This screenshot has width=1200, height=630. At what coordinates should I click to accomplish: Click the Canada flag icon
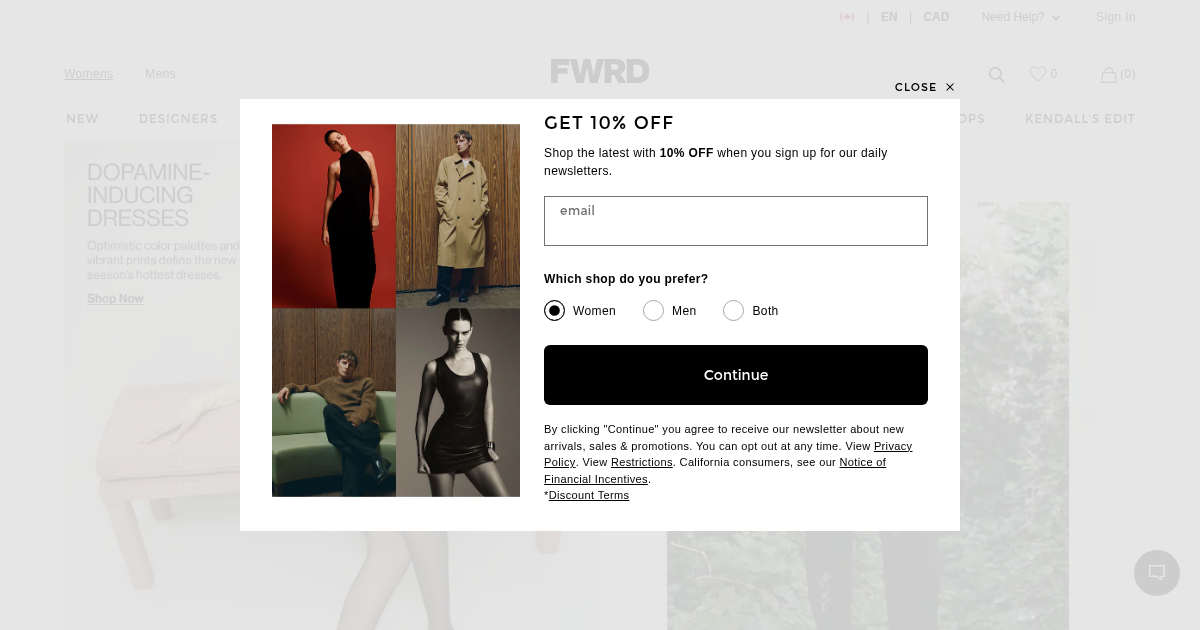(847, 17)
